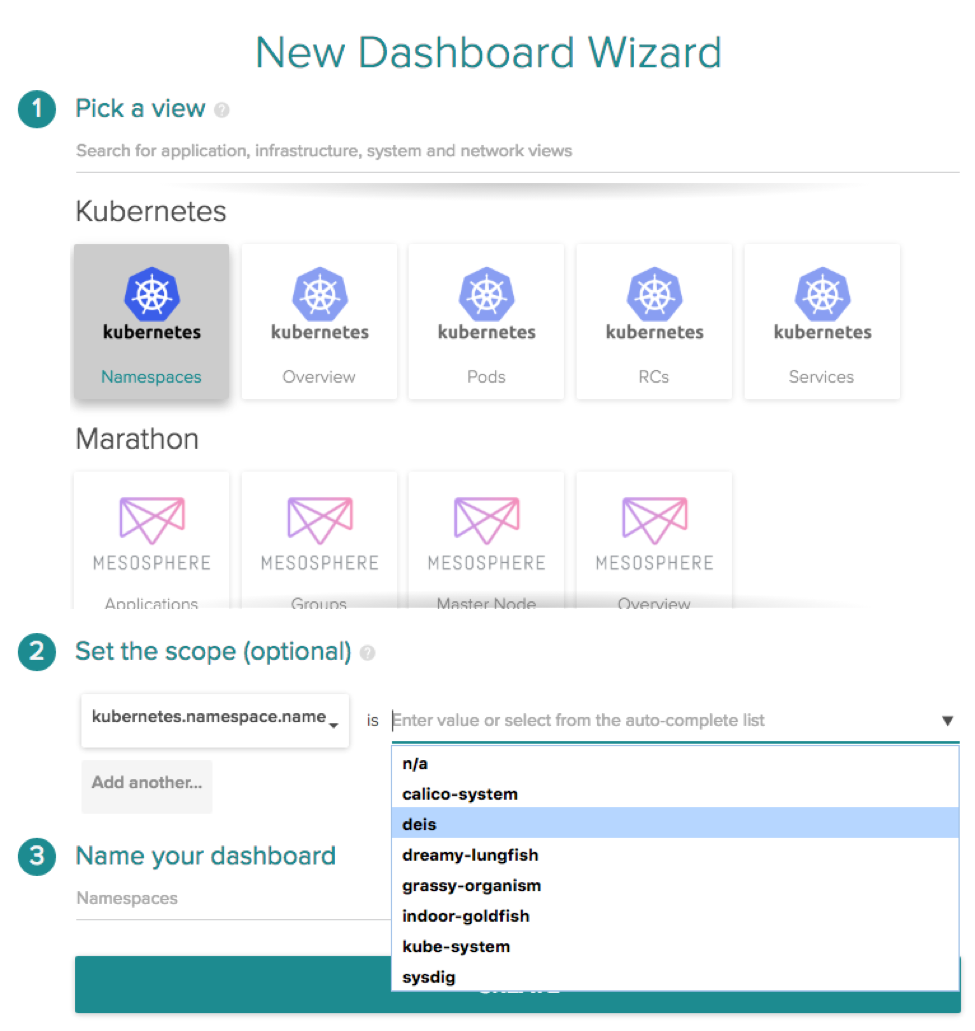
Task: Collapse the auto-complete list with the arrow
Action: pos(947,721)
